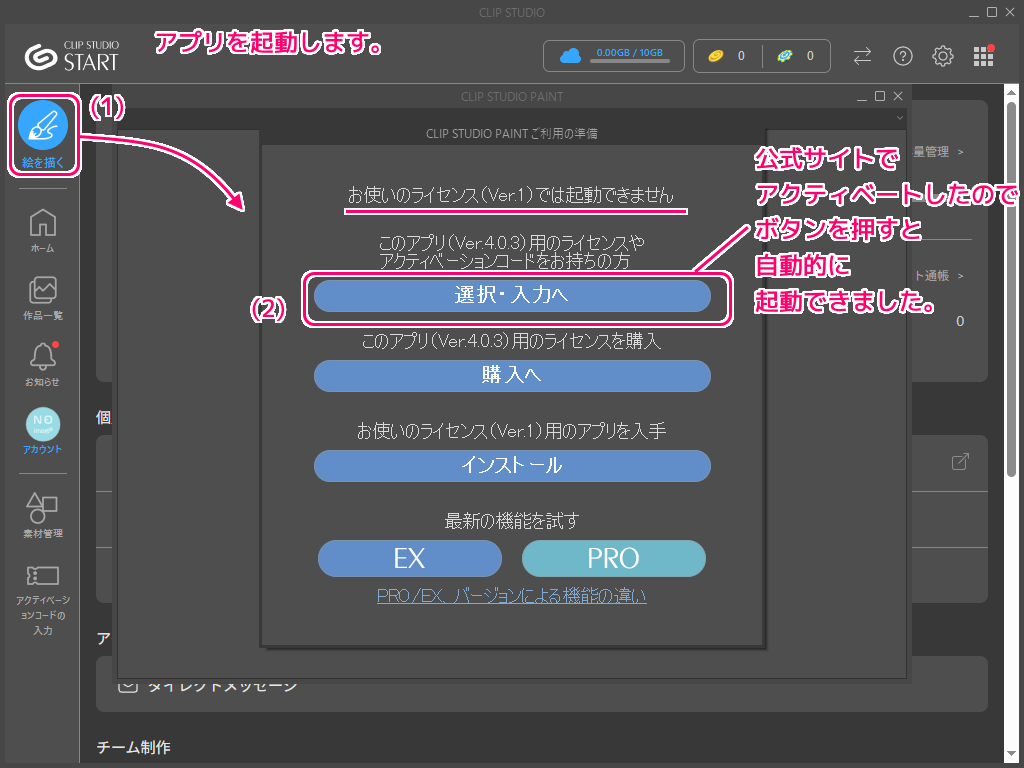
Task: Open the help question mark icon
Action: (903, 56)
